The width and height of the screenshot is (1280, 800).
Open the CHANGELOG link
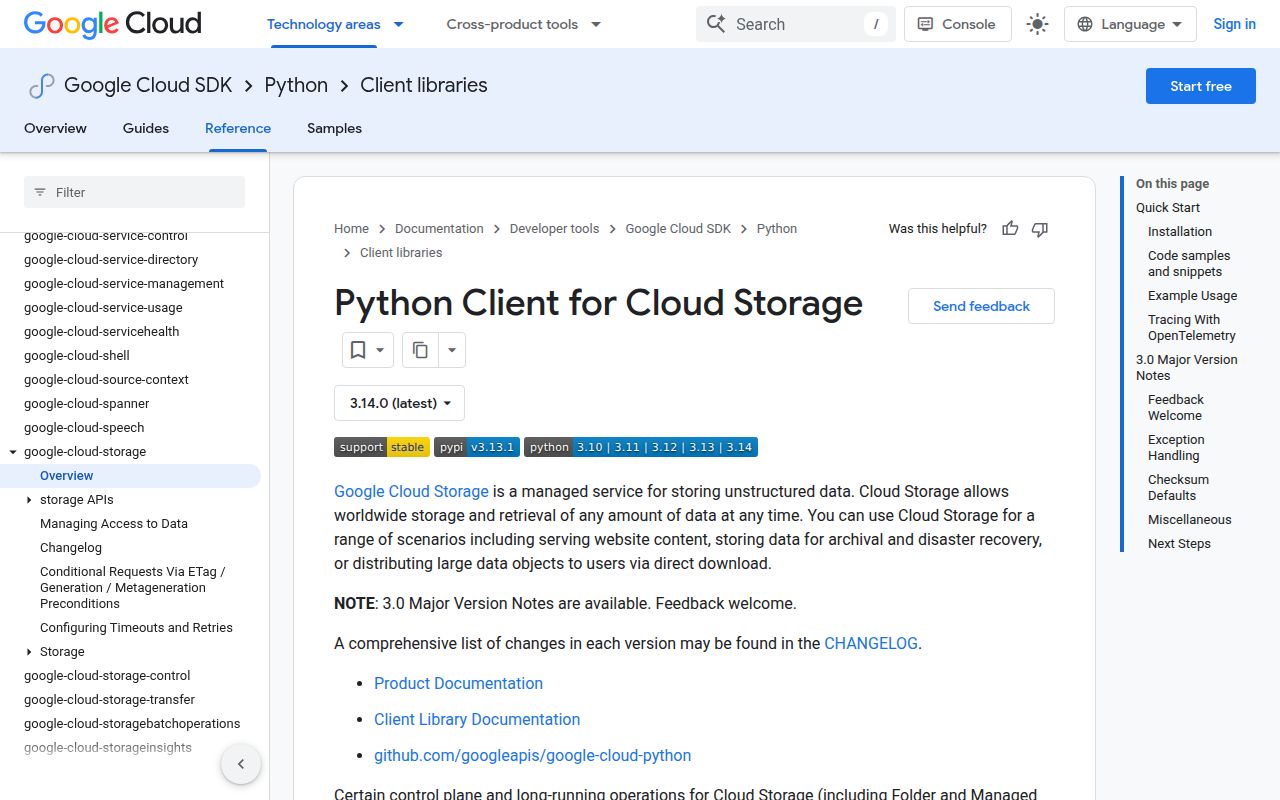pos(870,644)
